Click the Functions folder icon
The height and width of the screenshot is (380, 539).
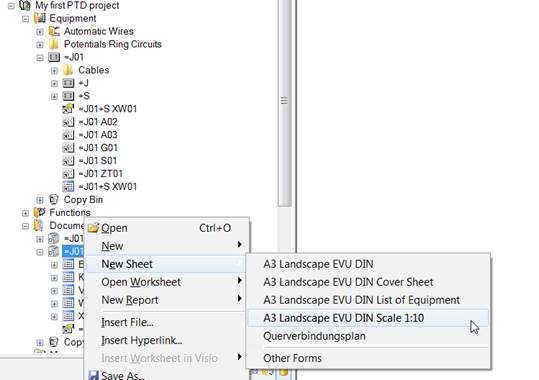(40, 213)
